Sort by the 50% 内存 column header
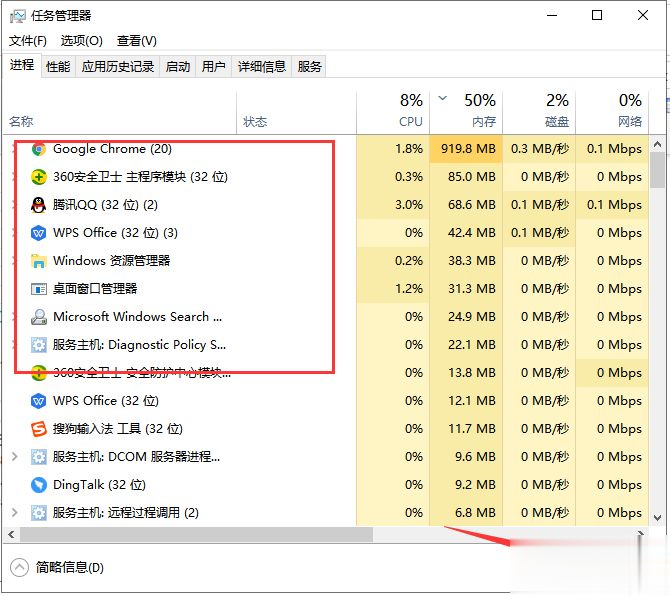This screenshot has width=670, height=596. click(466, 112)
